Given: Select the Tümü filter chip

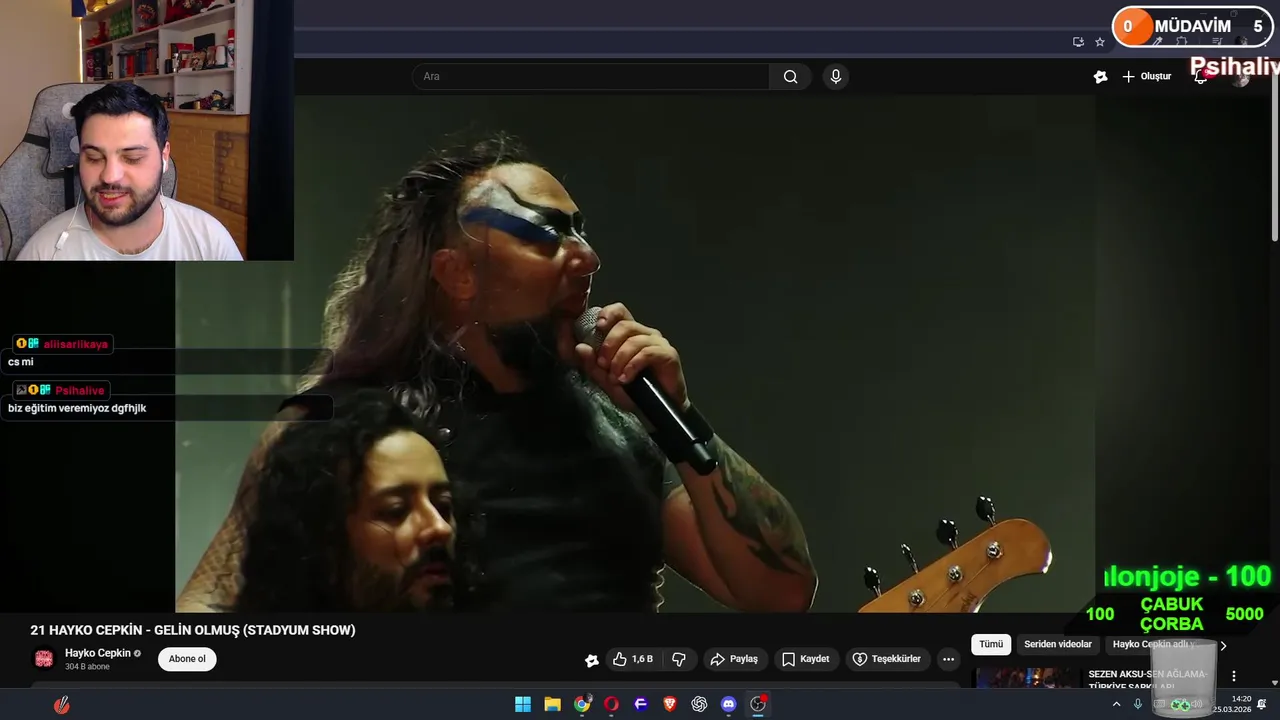Looking at the screenshot, I should tap(991, 644).
